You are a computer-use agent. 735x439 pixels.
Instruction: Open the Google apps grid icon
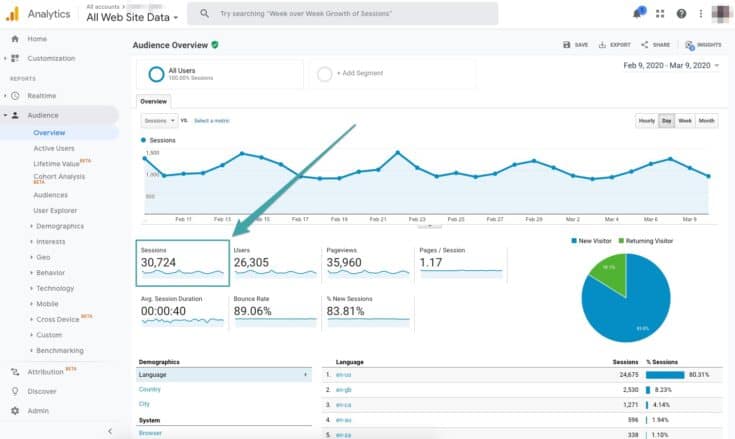[660, 14]
